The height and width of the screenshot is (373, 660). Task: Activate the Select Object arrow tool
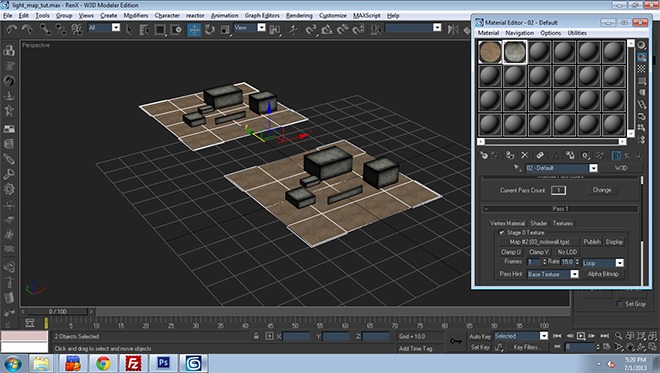(x=129, y=29)
